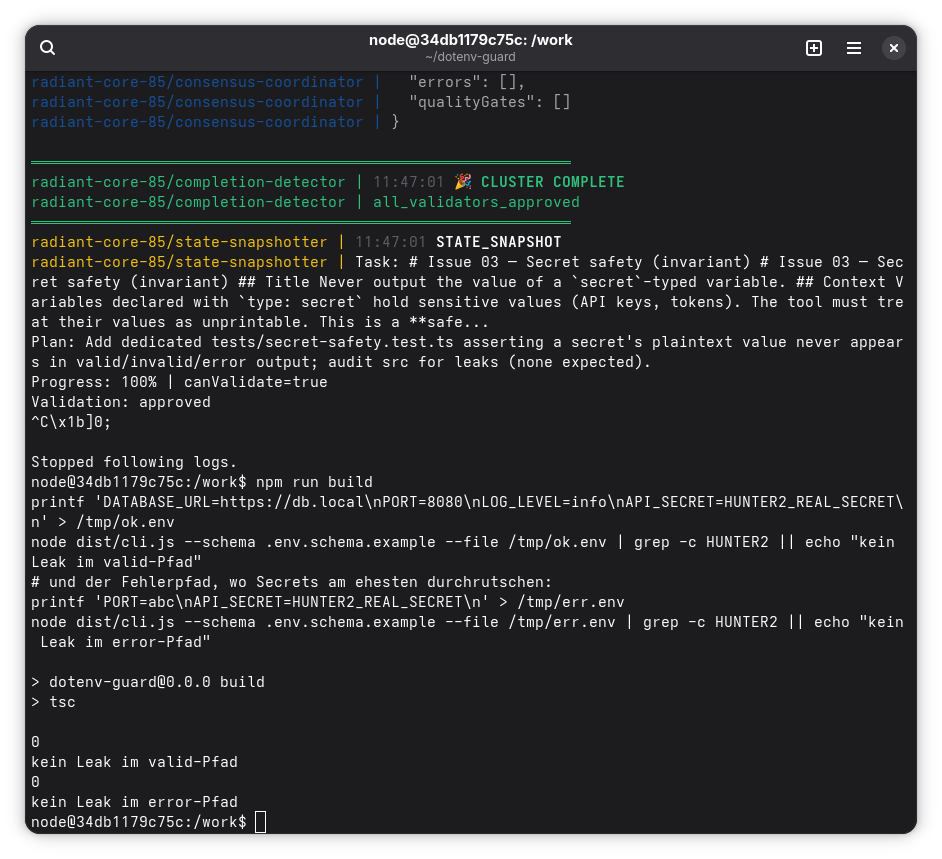Click output line 'kein Leak im valid-Pfad' below tsc
This screenshot has width=942, height=859.
tap(135, 762)
